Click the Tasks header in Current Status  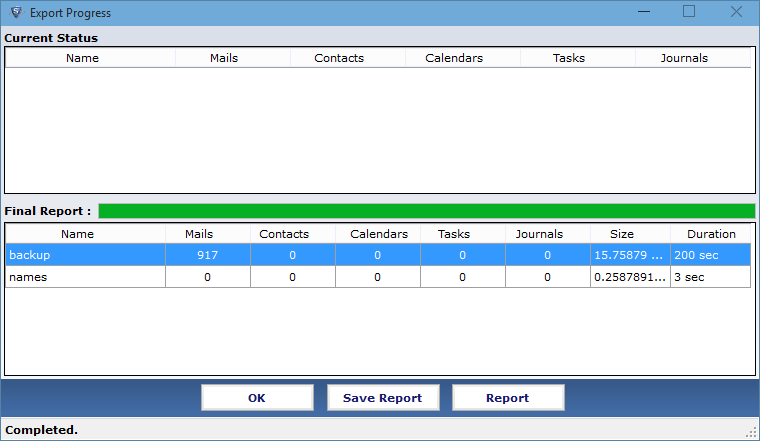[569, 58]
